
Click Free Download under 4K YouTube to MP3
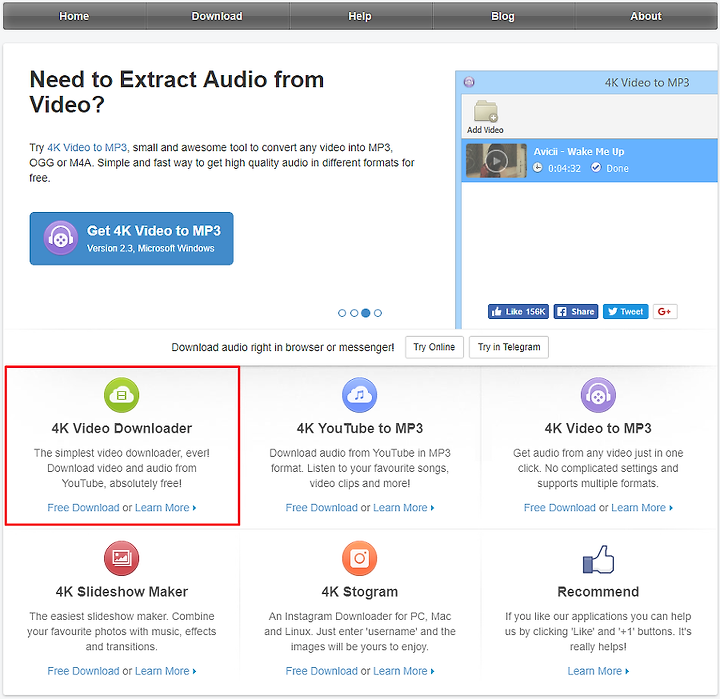(x=321, y=507)
